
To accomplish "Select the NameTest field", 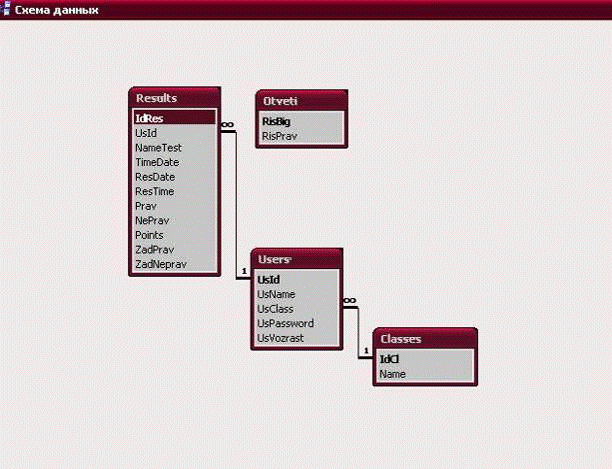I will pyautogui.click(x=158, y=147).
